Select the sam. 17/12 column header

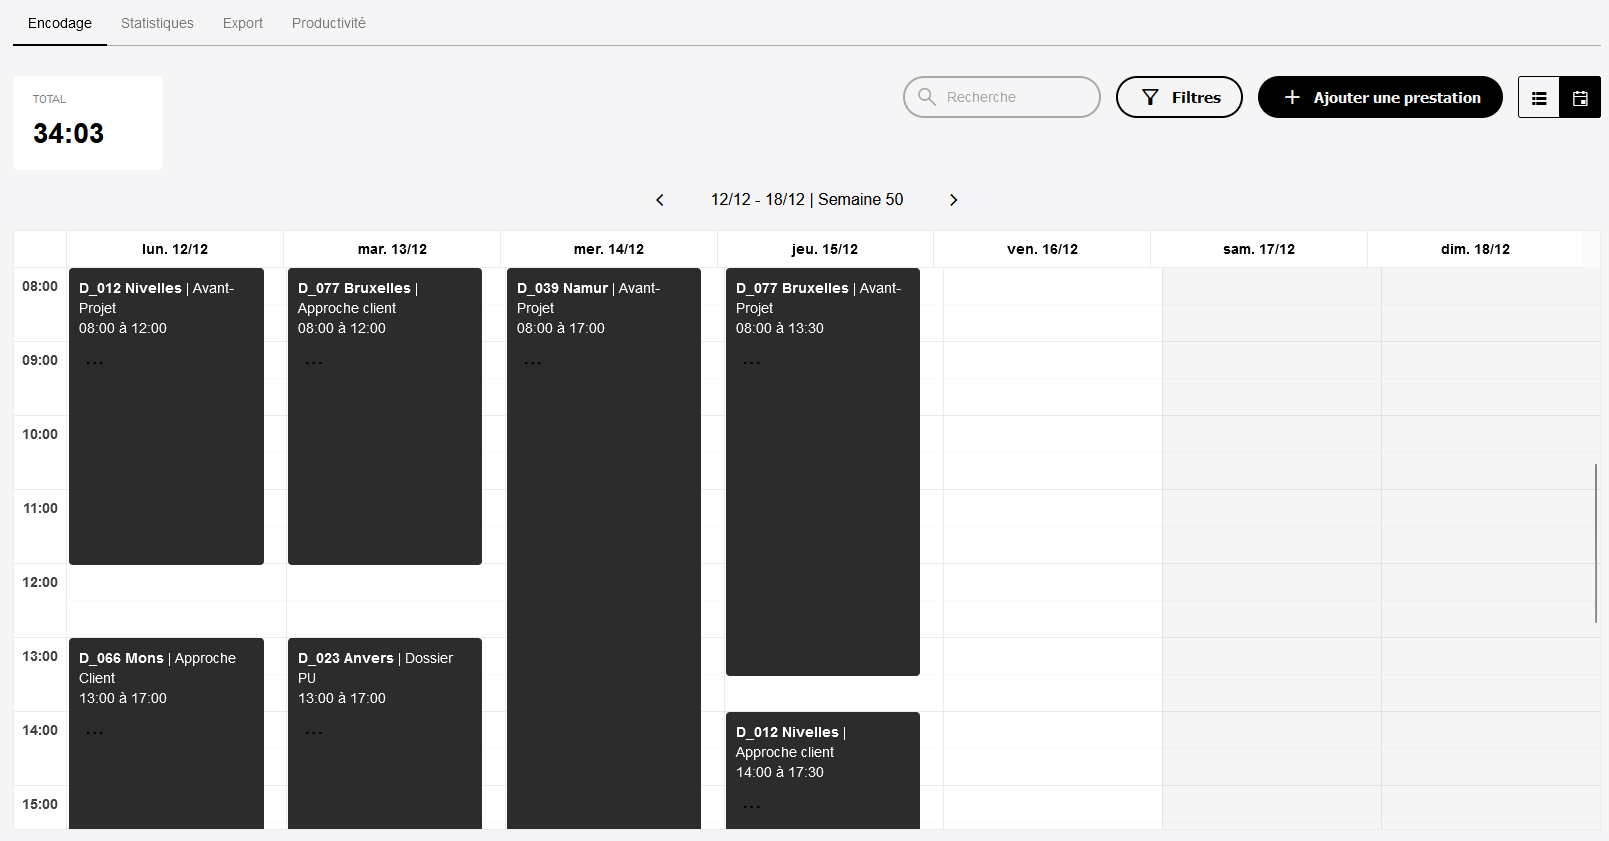point(1259,249)
